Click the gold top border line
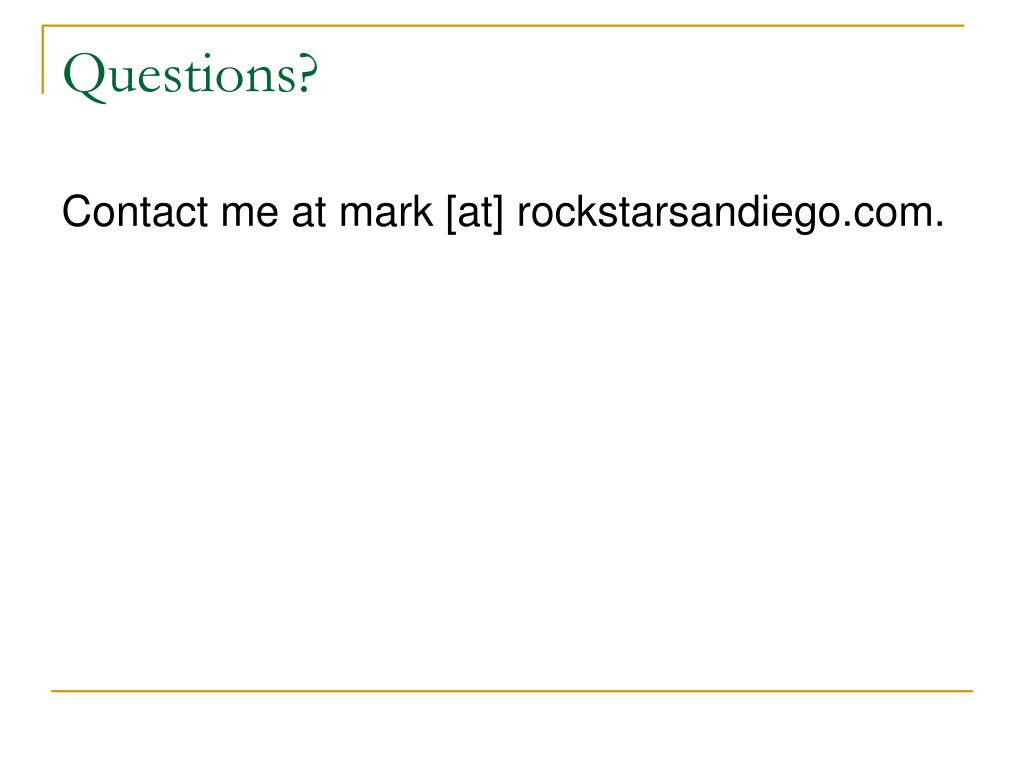 [503, 25]
